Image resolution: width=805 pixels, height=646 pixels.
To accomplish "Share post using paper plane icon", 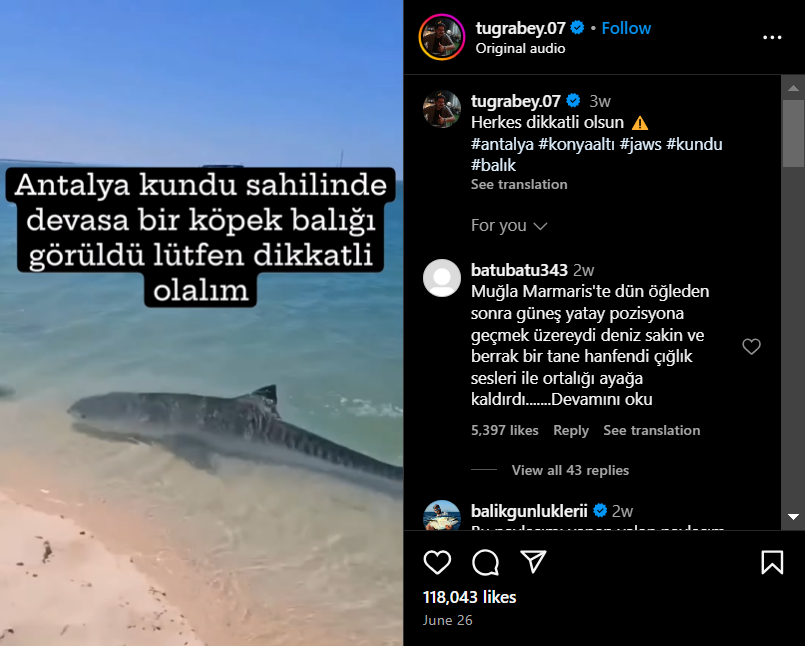I will [533, 562].
